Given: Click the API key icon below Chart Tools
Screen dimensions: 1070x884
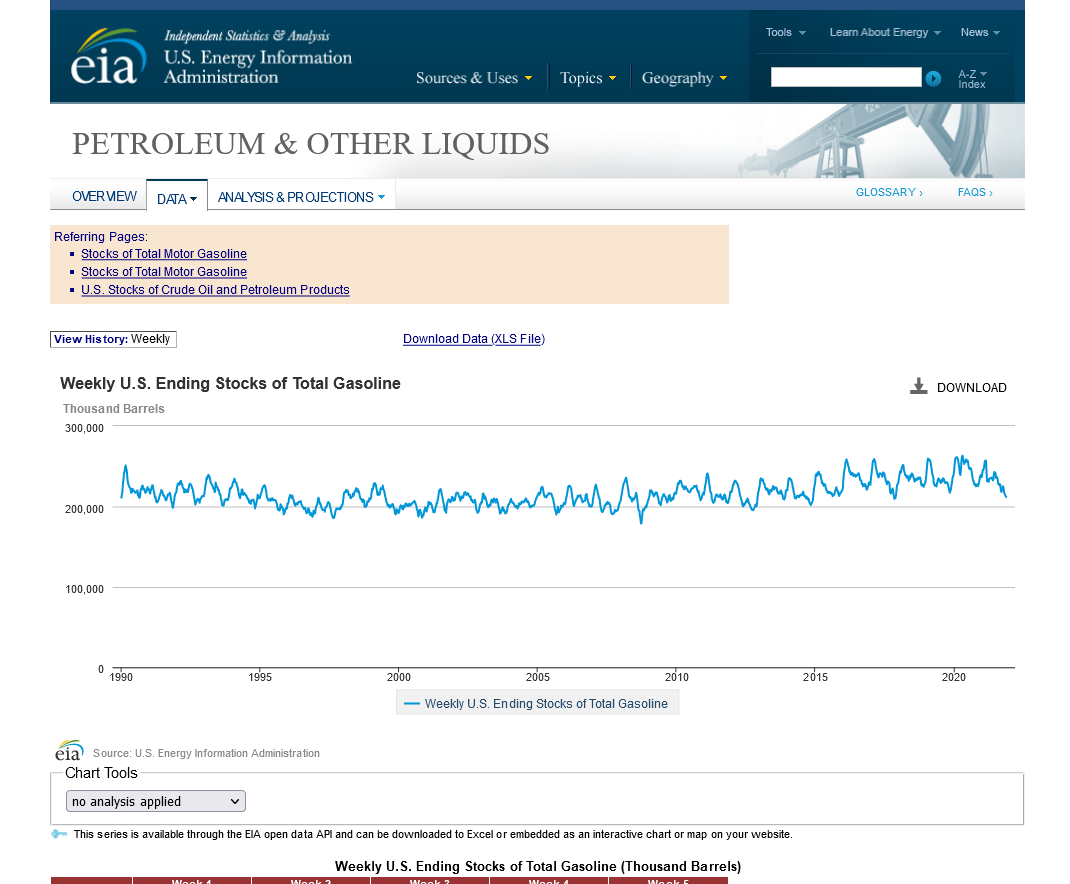Looking at the screenshot, I should click(59, 834).
